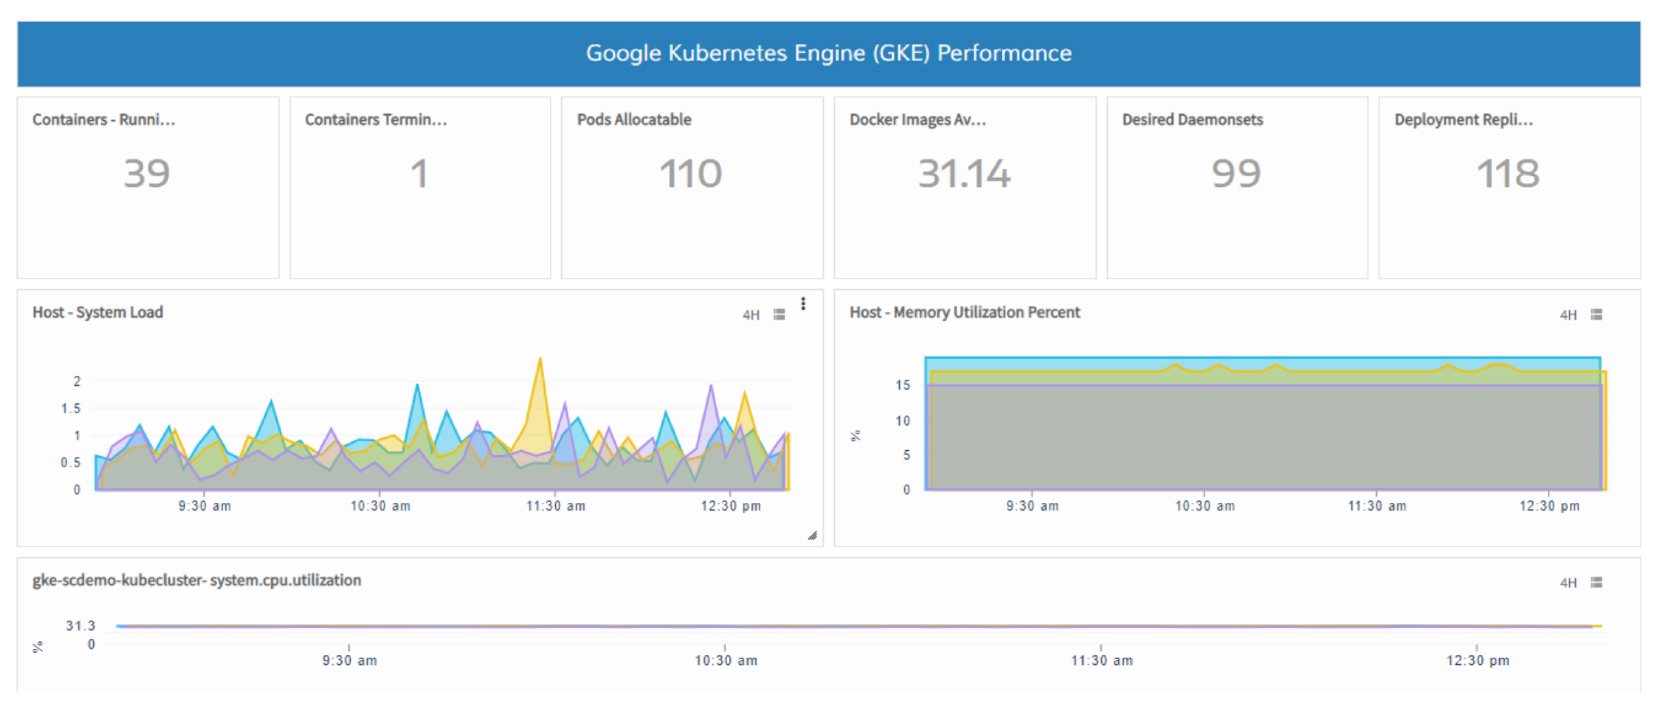
Task: Select the Desired Daemonsets card showing 99
Action: tap(1237, 187)
